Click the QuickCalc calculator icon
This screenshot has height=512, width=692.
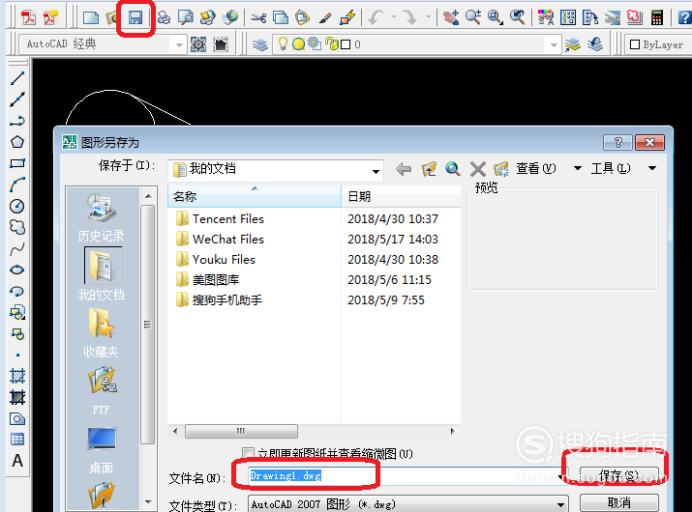[657, 18]
